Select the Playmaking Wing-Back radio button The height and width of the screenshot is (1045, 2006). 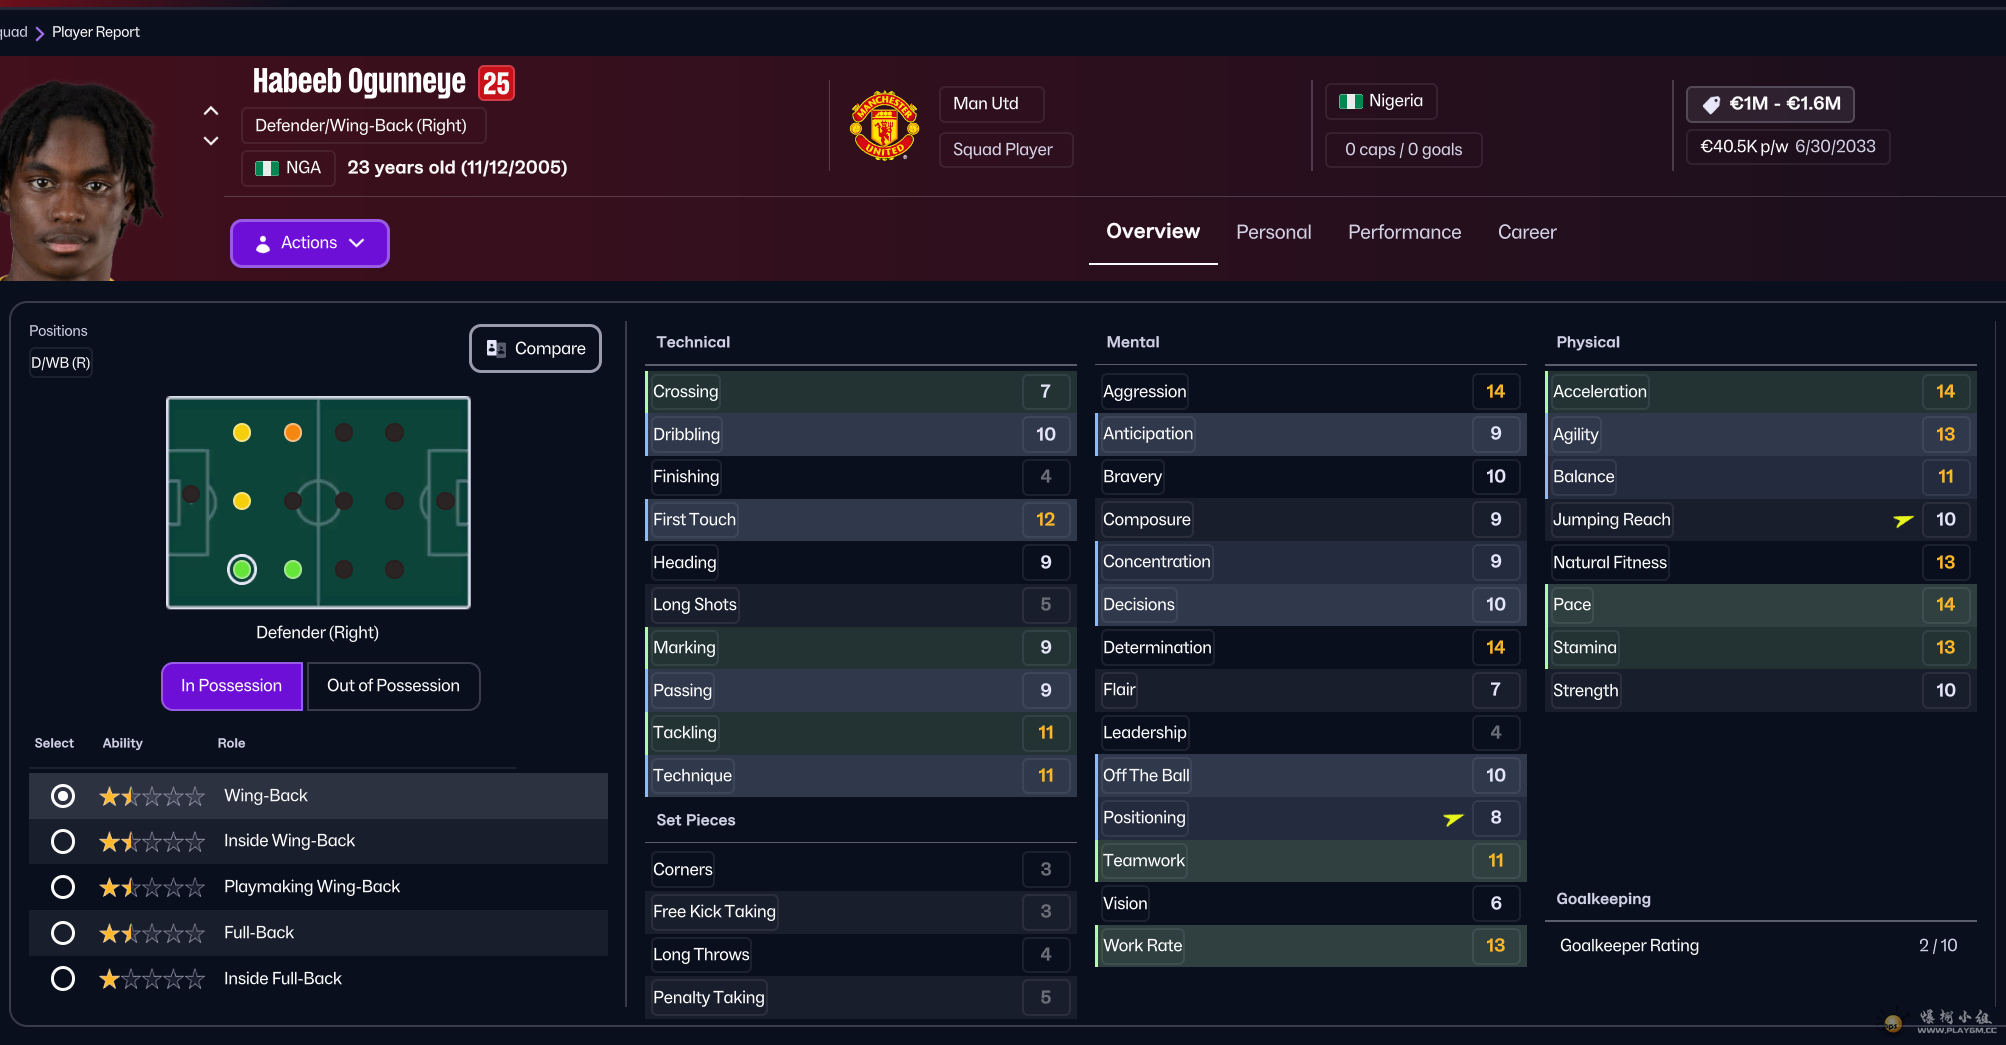(63, 887)
